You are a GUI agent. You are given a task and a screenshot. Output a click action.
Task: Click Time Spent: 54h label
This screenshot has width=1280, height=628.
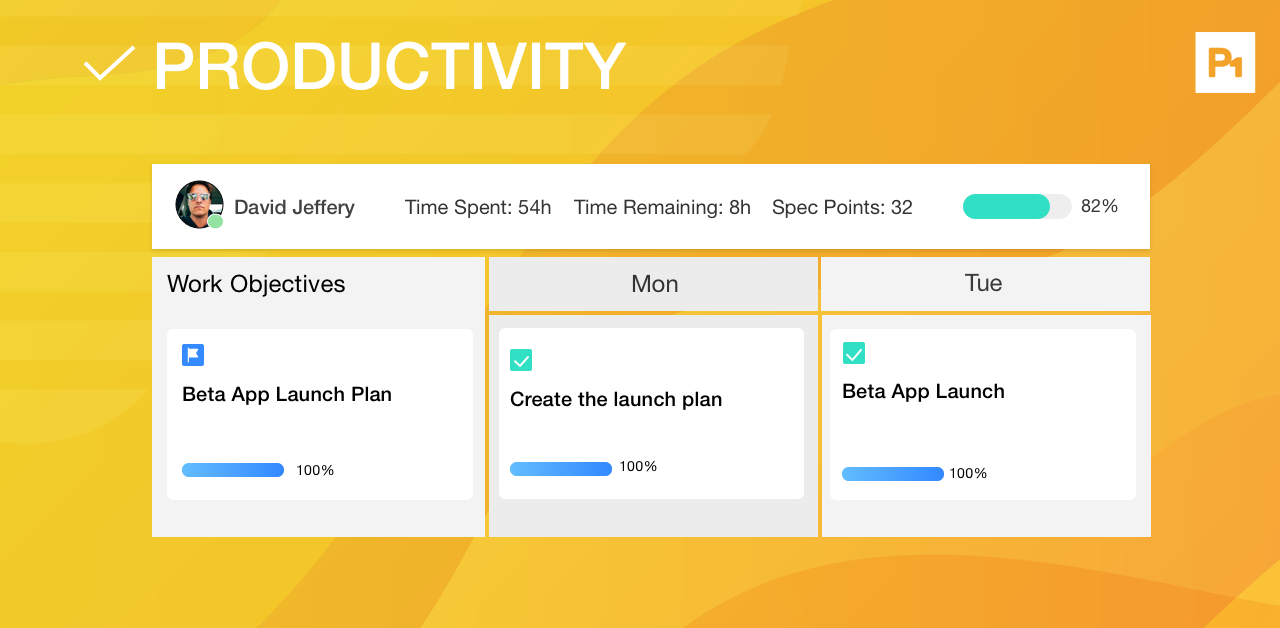click(478, 207)
